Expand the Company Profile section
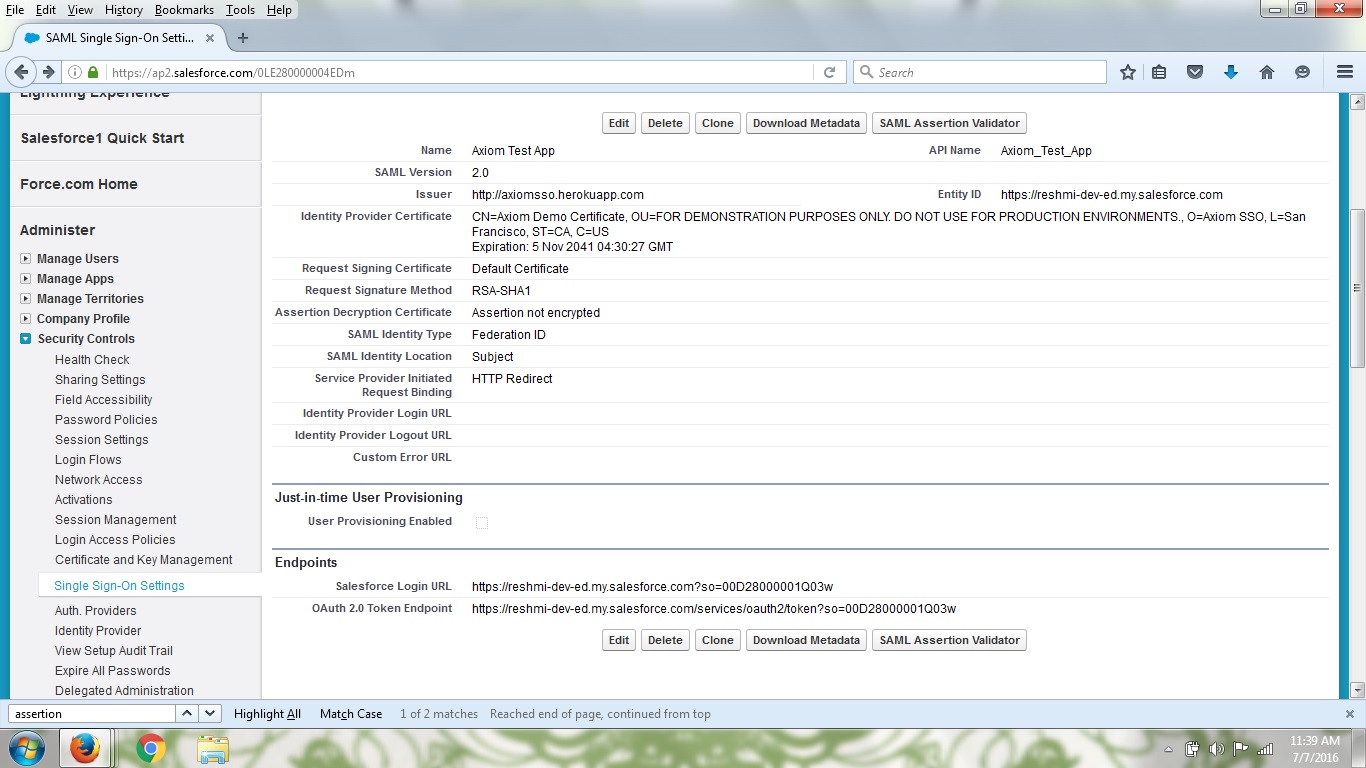 (x=26, y=319)
